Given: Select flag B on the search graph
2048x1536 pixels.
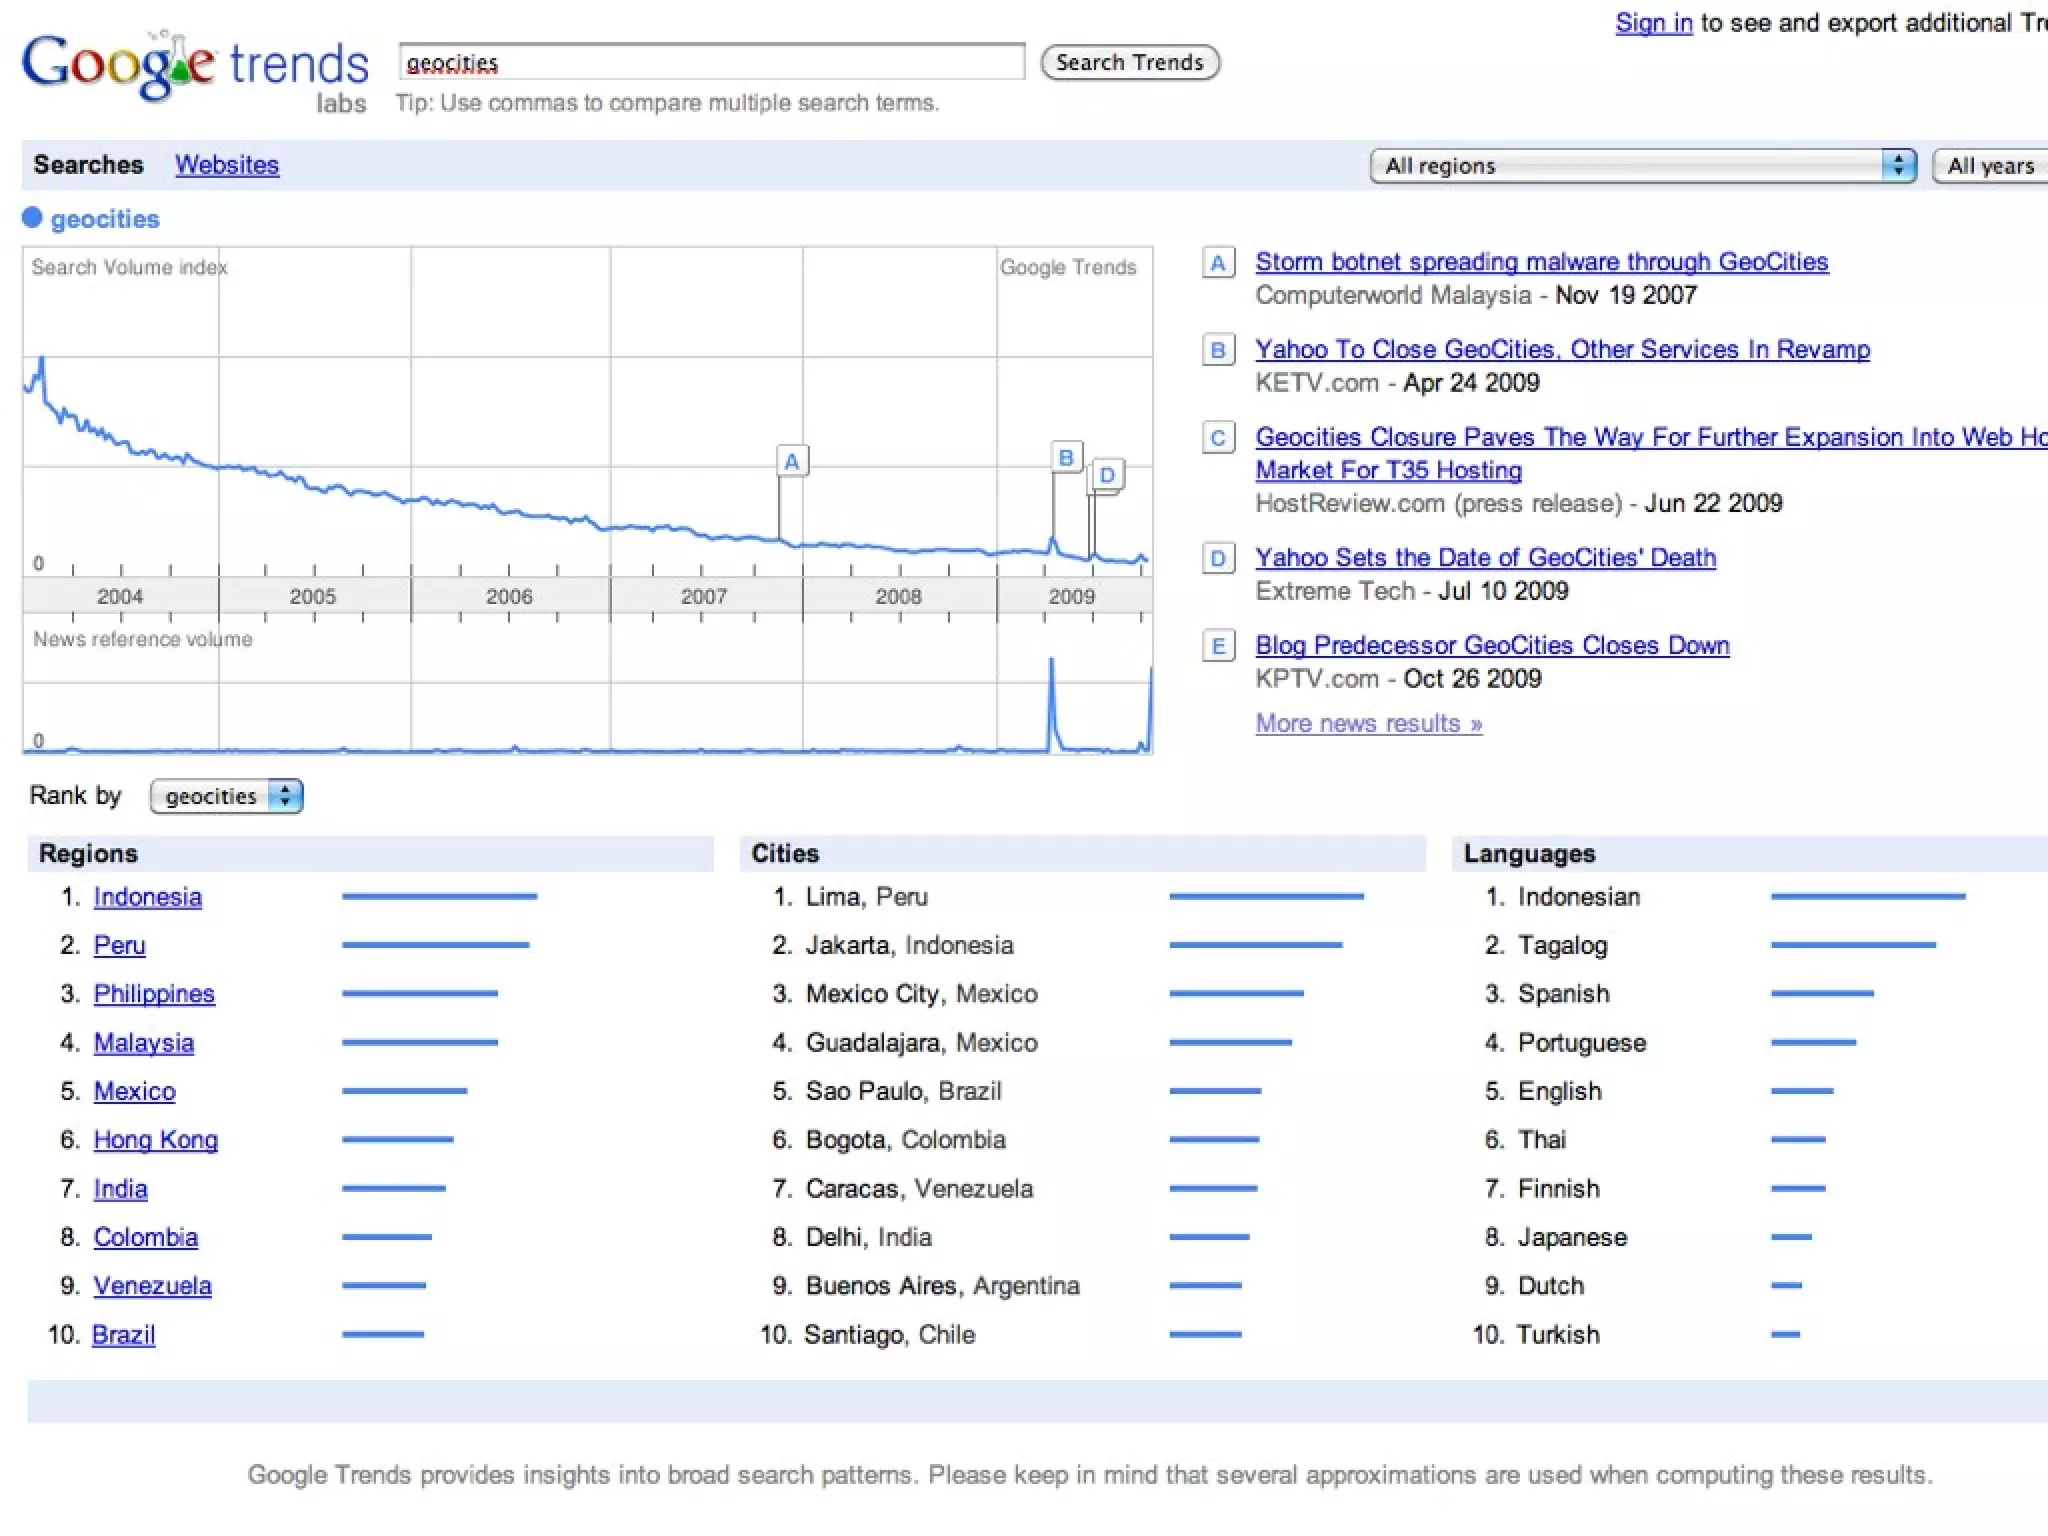Looking at the screenshot, I should (x=1066, y=457).
